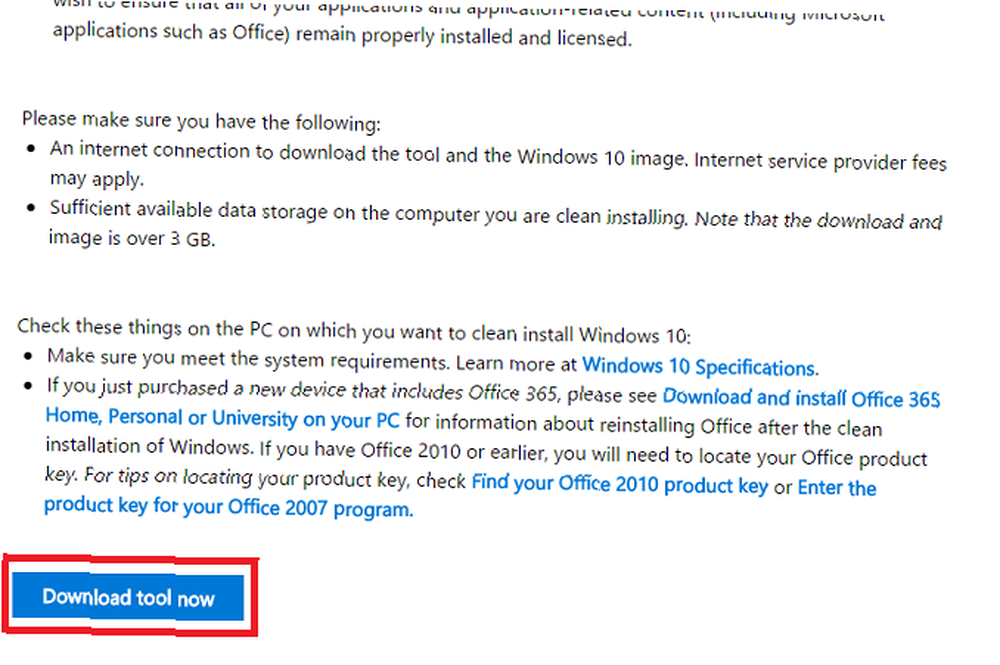Click the 'may apply.' text under internet connection
The width and height of the screenshot is (1000, 665).
click(97, 179)
